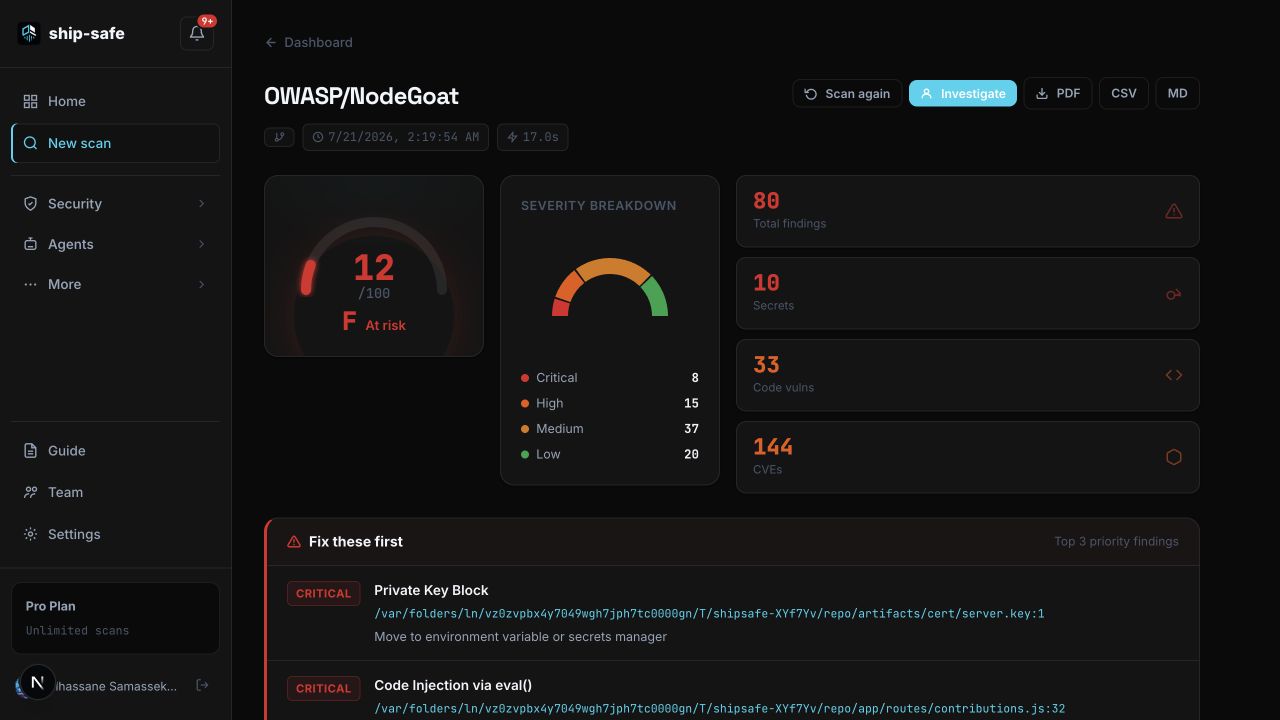This screenshot has width=1280, height=720.
Task: Open the Secrets card
Action: pos(968,293)
